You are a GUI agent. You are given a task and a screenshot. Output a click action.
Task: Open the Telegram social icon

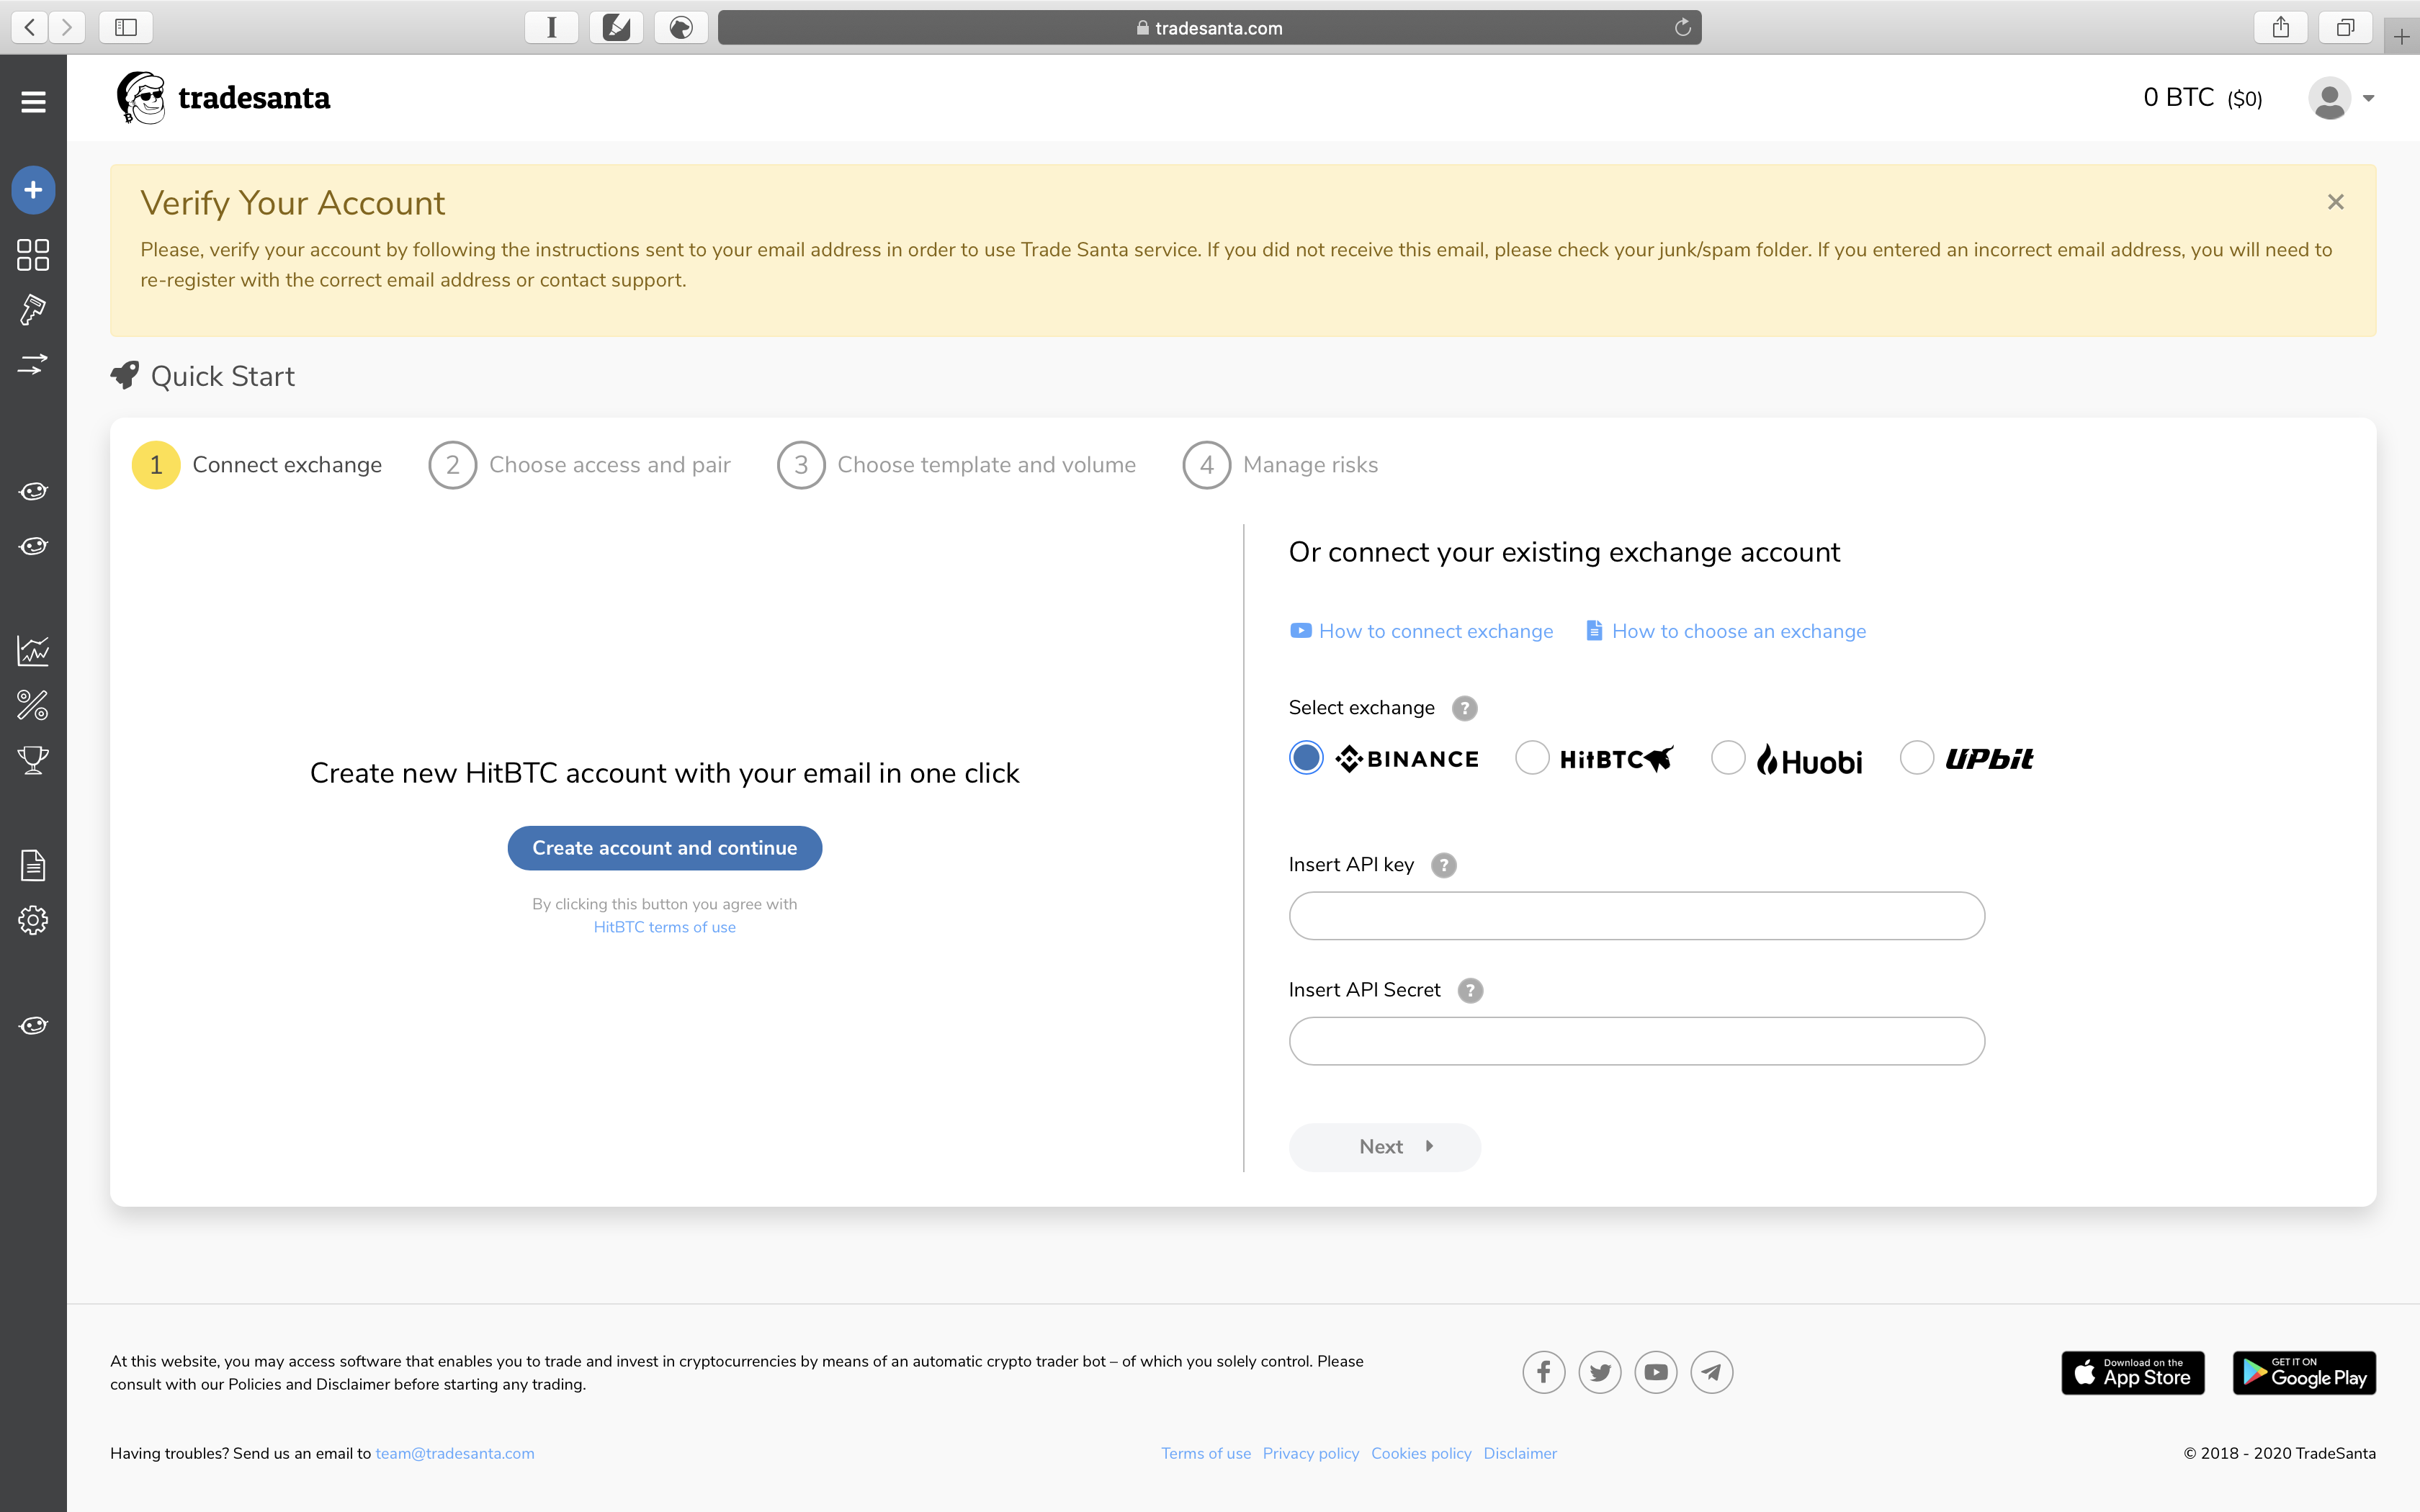click(1712, 1372)
